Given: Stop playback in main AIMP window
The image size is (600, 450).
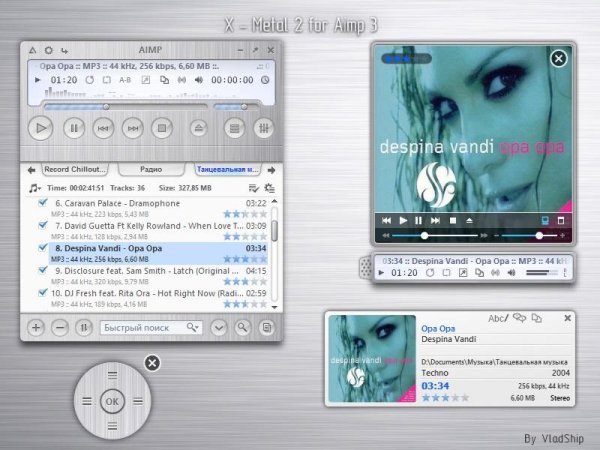Looking at the screenshot, I should click(162, 128).
